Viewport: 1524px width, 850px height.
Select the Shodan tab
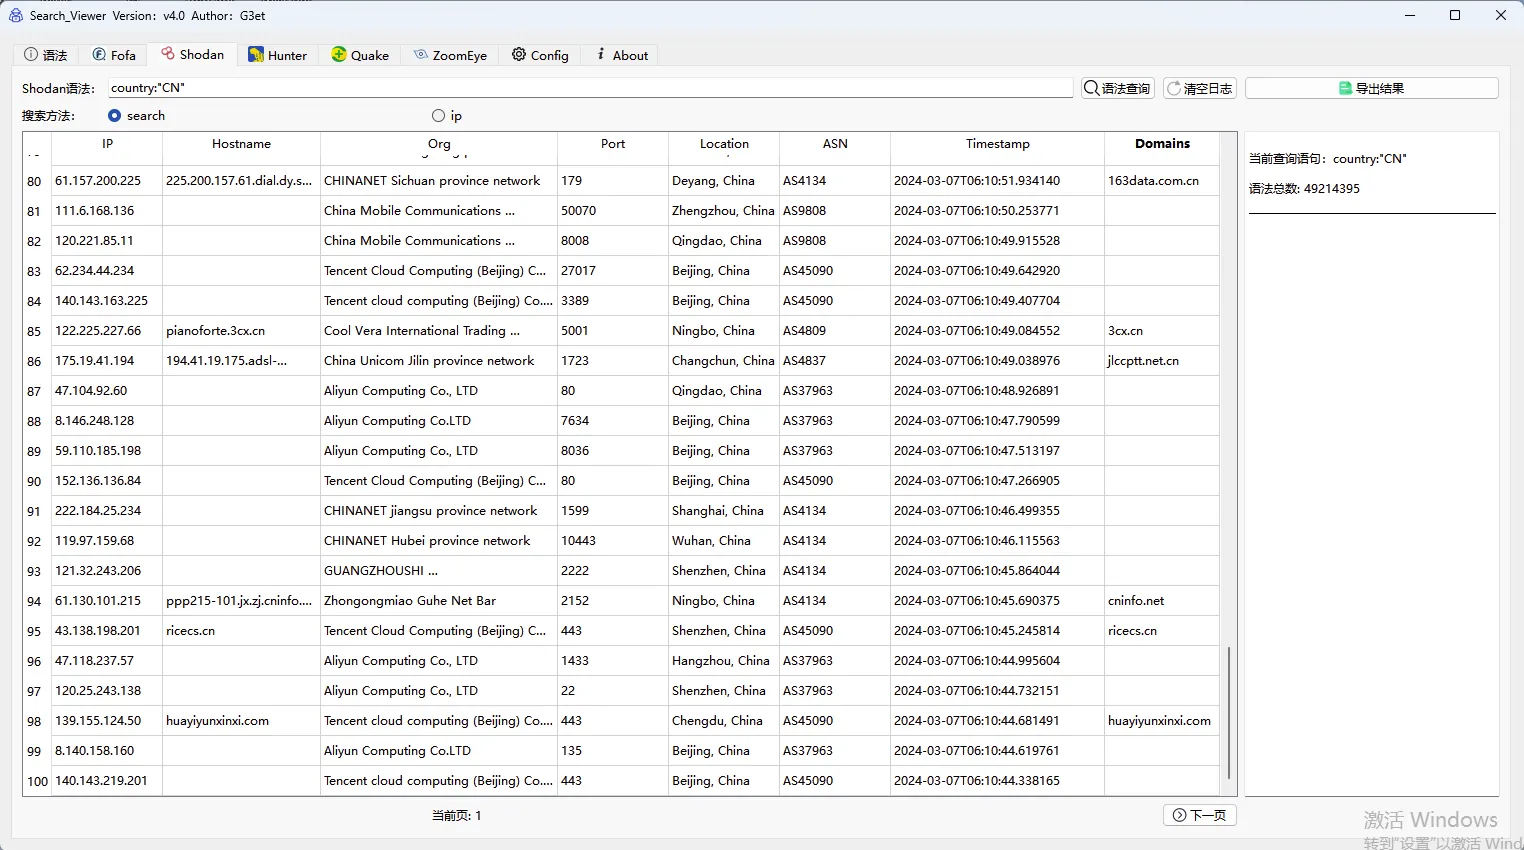193,54
